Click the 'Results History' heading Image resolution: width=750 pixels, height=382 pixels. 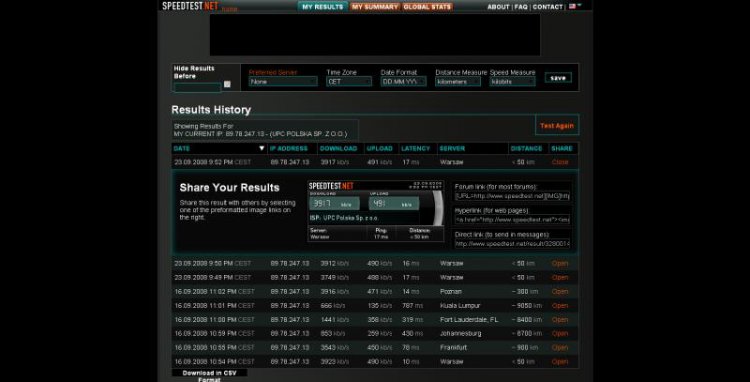(x=211, y=110)
